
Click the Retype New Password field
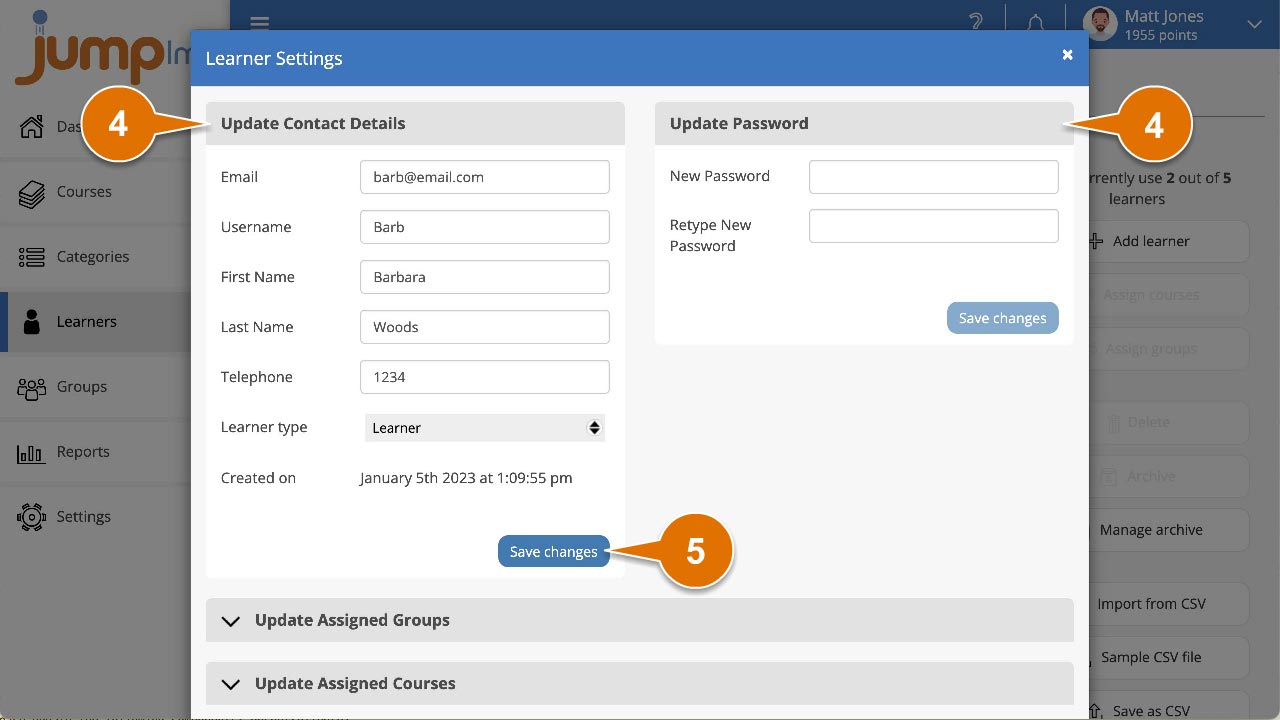(x=934, y=225)
